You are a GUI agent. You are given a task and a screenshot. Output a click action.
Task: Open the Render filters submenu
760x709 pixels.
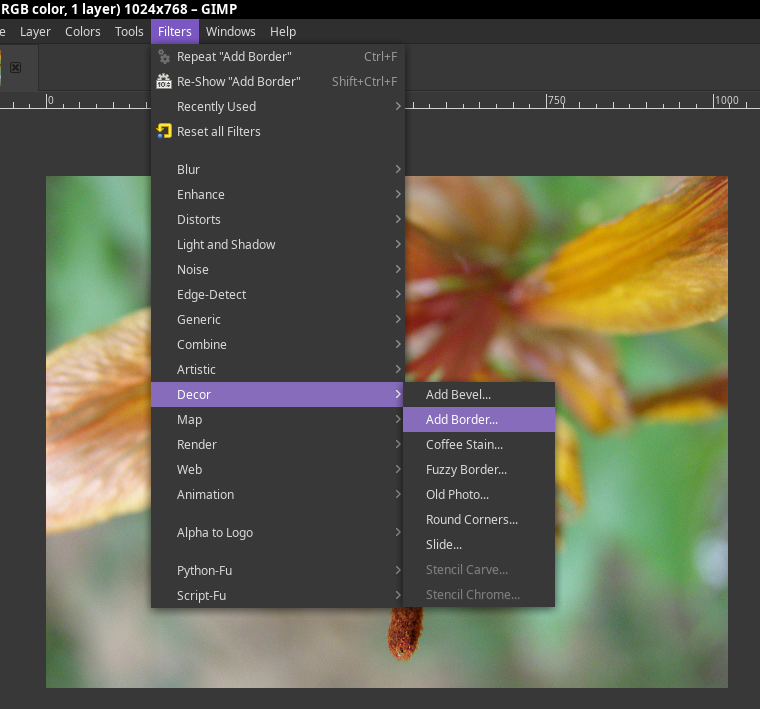pyautogui.click(x=278, y=444)
